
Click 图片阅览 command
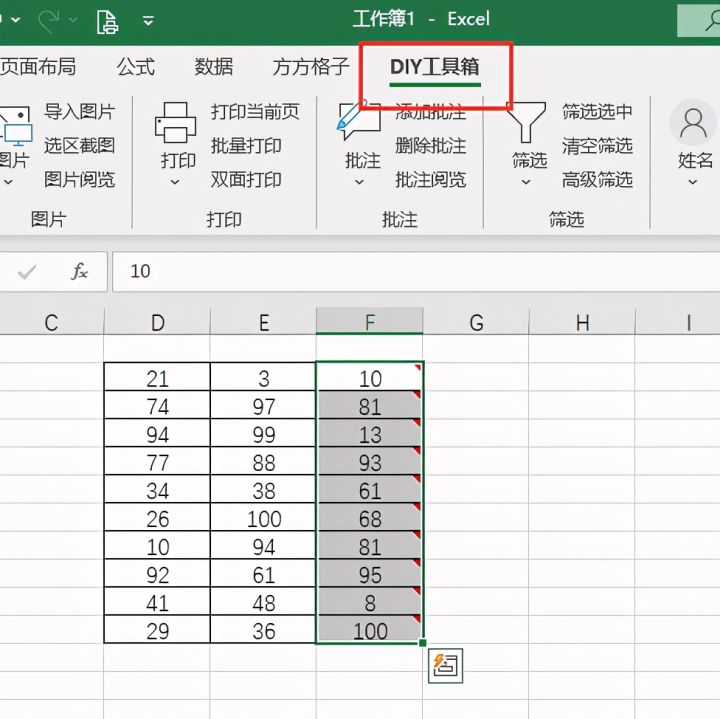79,180
